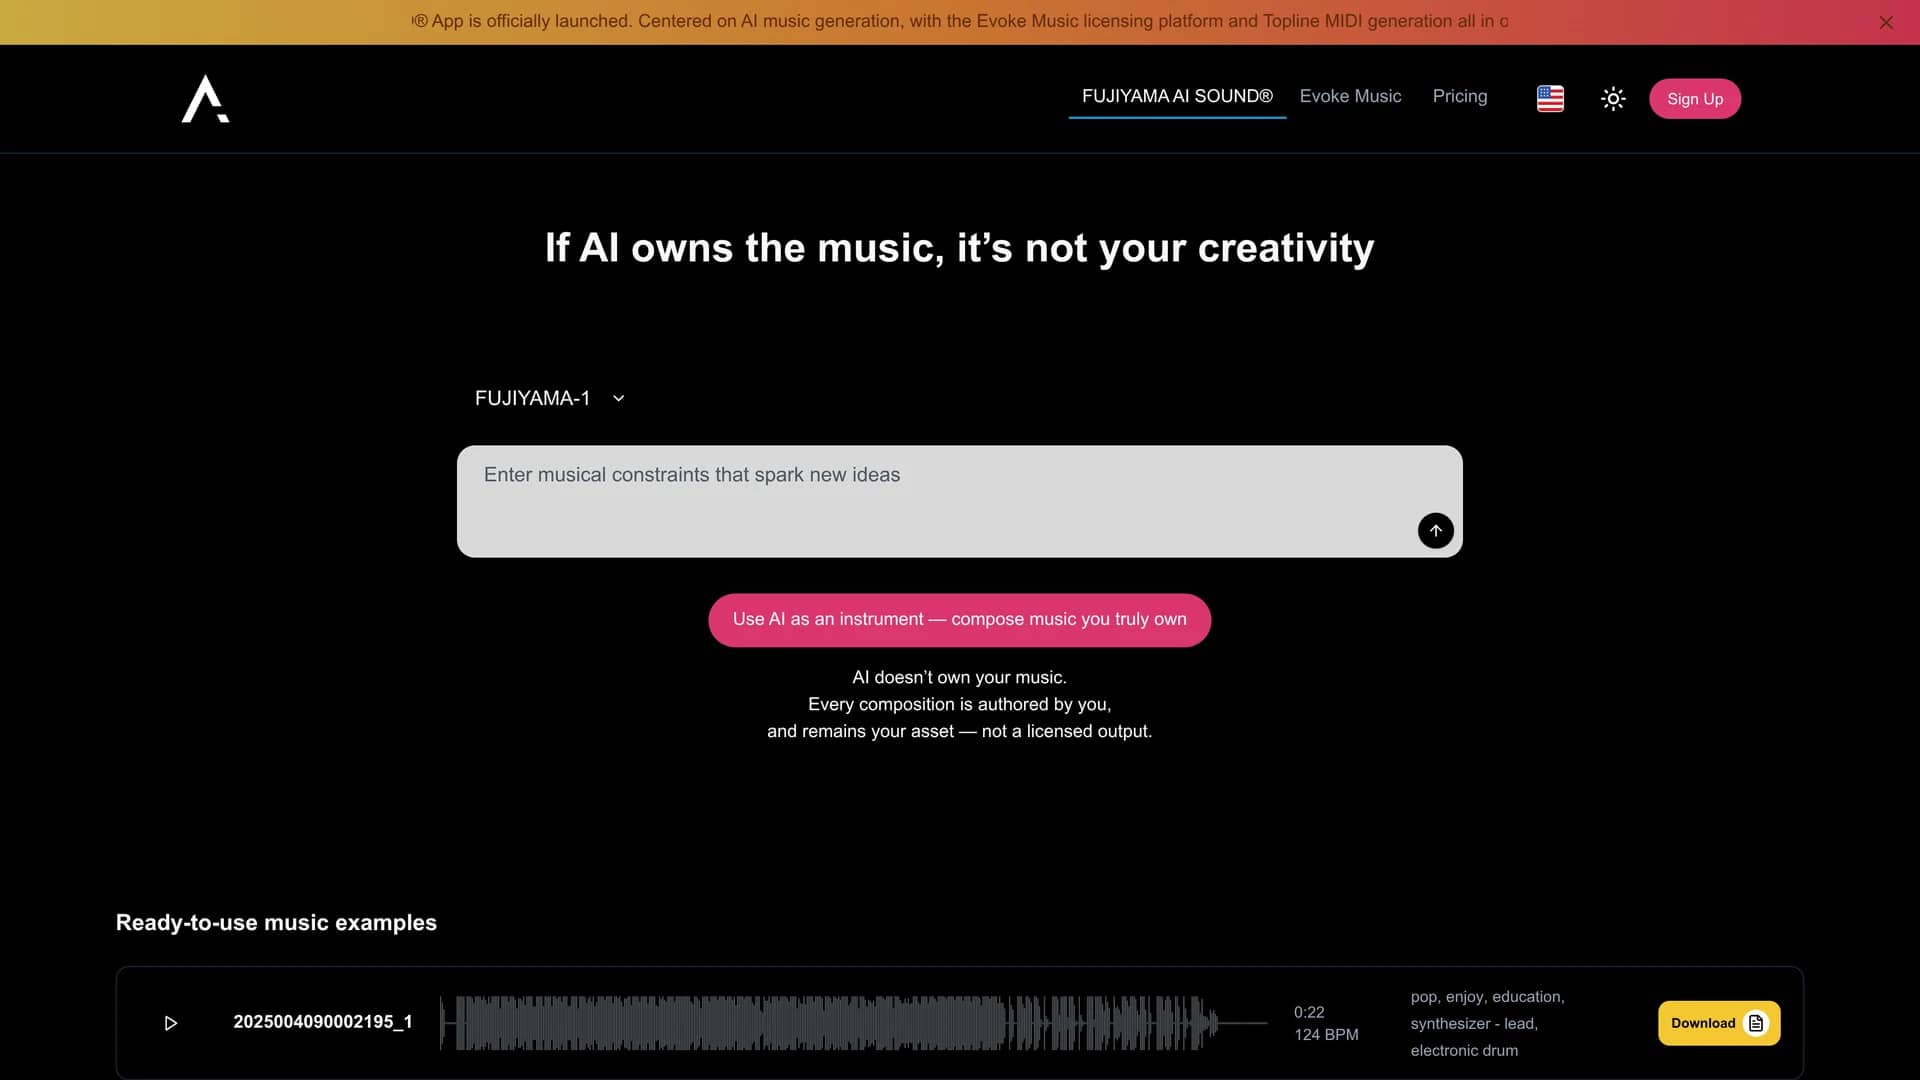Screen dimensions: 1920x1080
Task: Toggle light mode sun icon
Action: [1613, 98]
